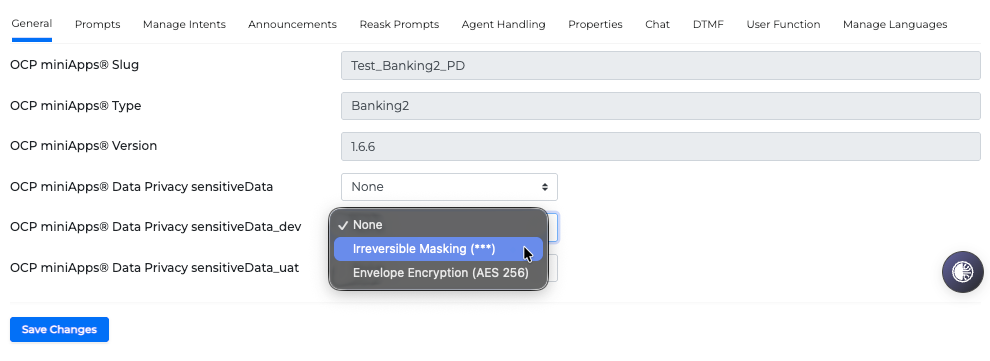
Task: Open the Reask Prompts tab
Action: [399, 25]
